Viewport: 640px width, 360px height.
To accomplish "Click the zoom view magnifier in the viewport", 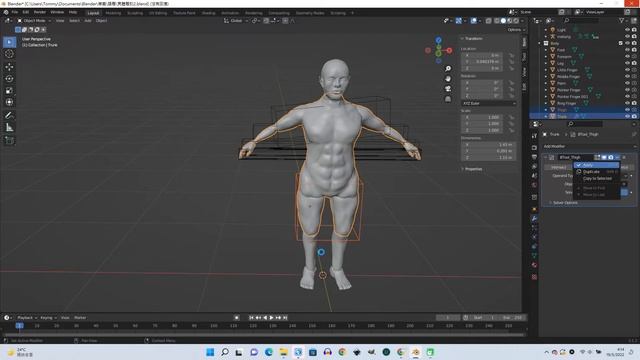I will tap(448, 69).
